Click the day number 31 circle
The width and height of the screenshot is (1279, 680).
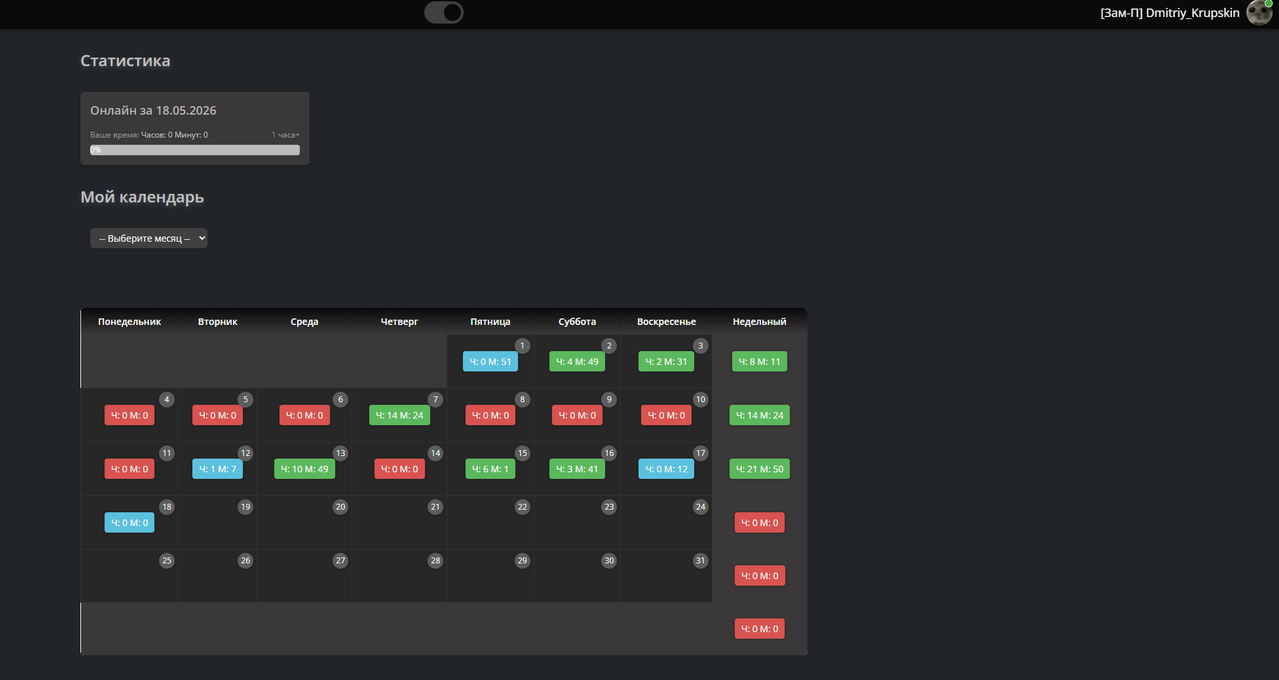(x=700, y=561)
